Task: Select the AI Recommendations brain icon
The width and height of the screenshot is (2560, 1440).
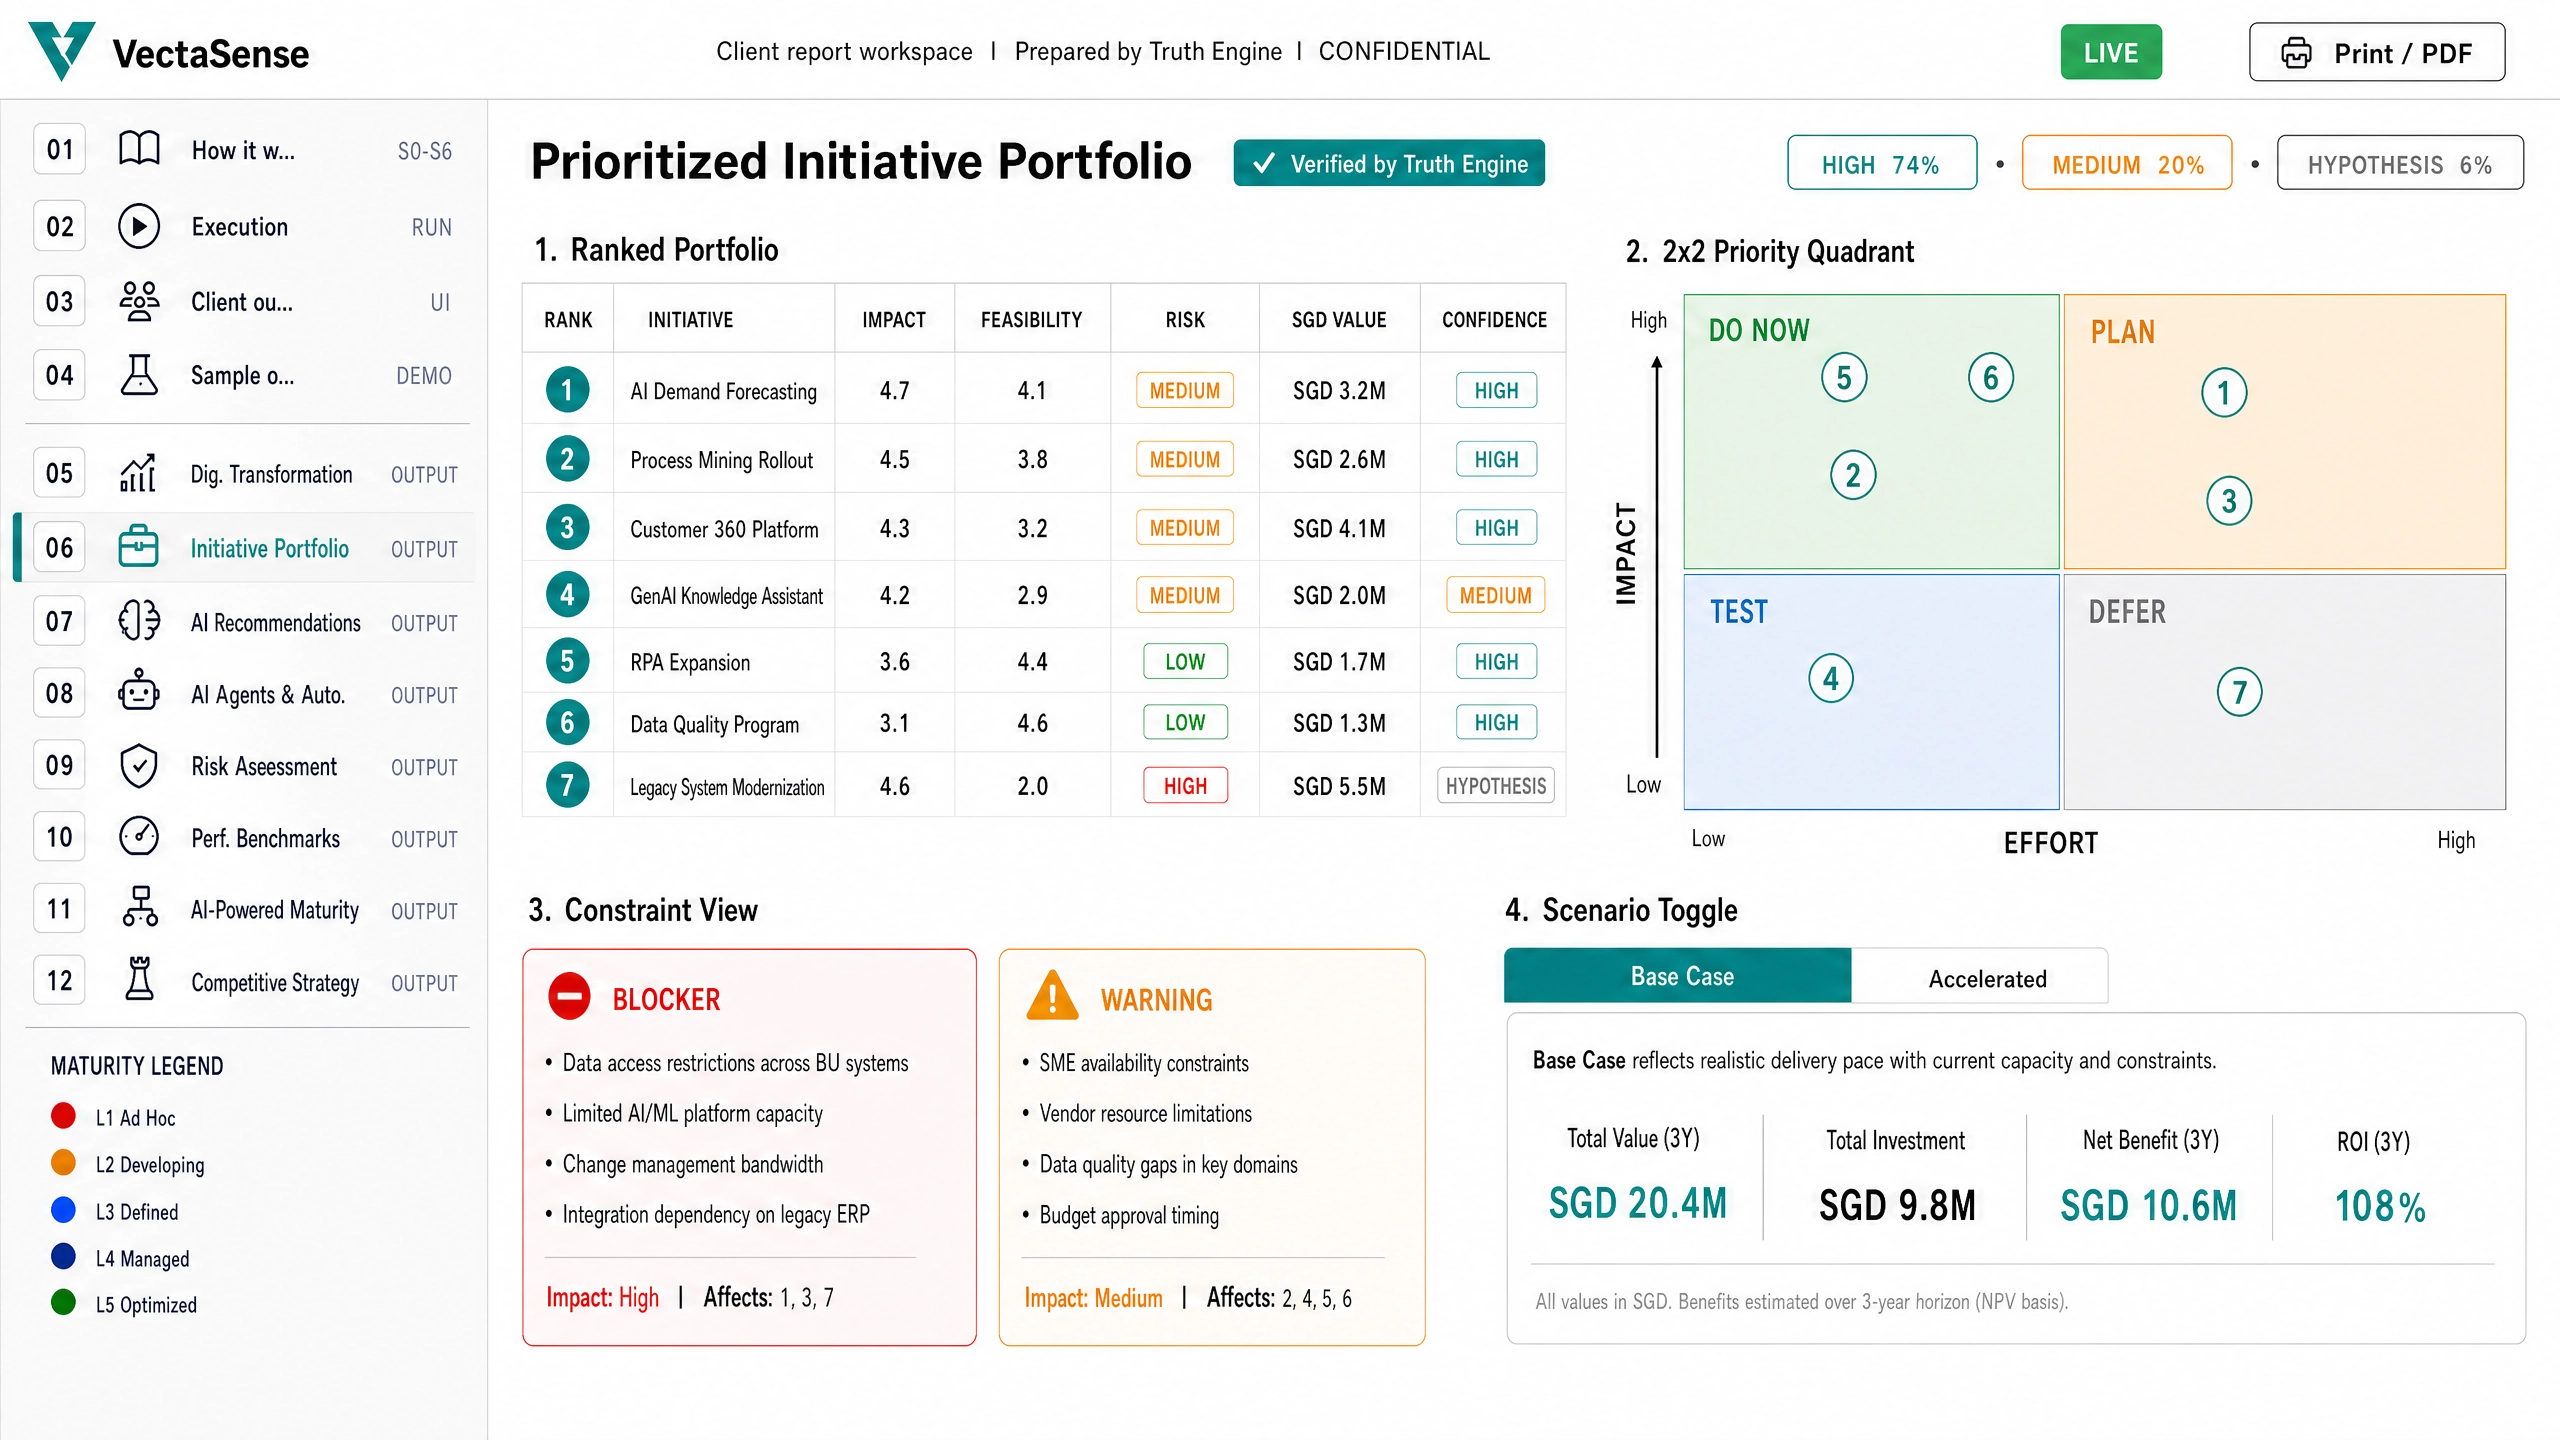Action: 139,621
